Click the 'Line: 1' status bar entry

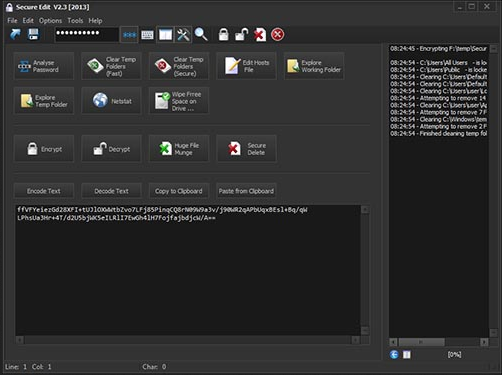coord(16,367)
